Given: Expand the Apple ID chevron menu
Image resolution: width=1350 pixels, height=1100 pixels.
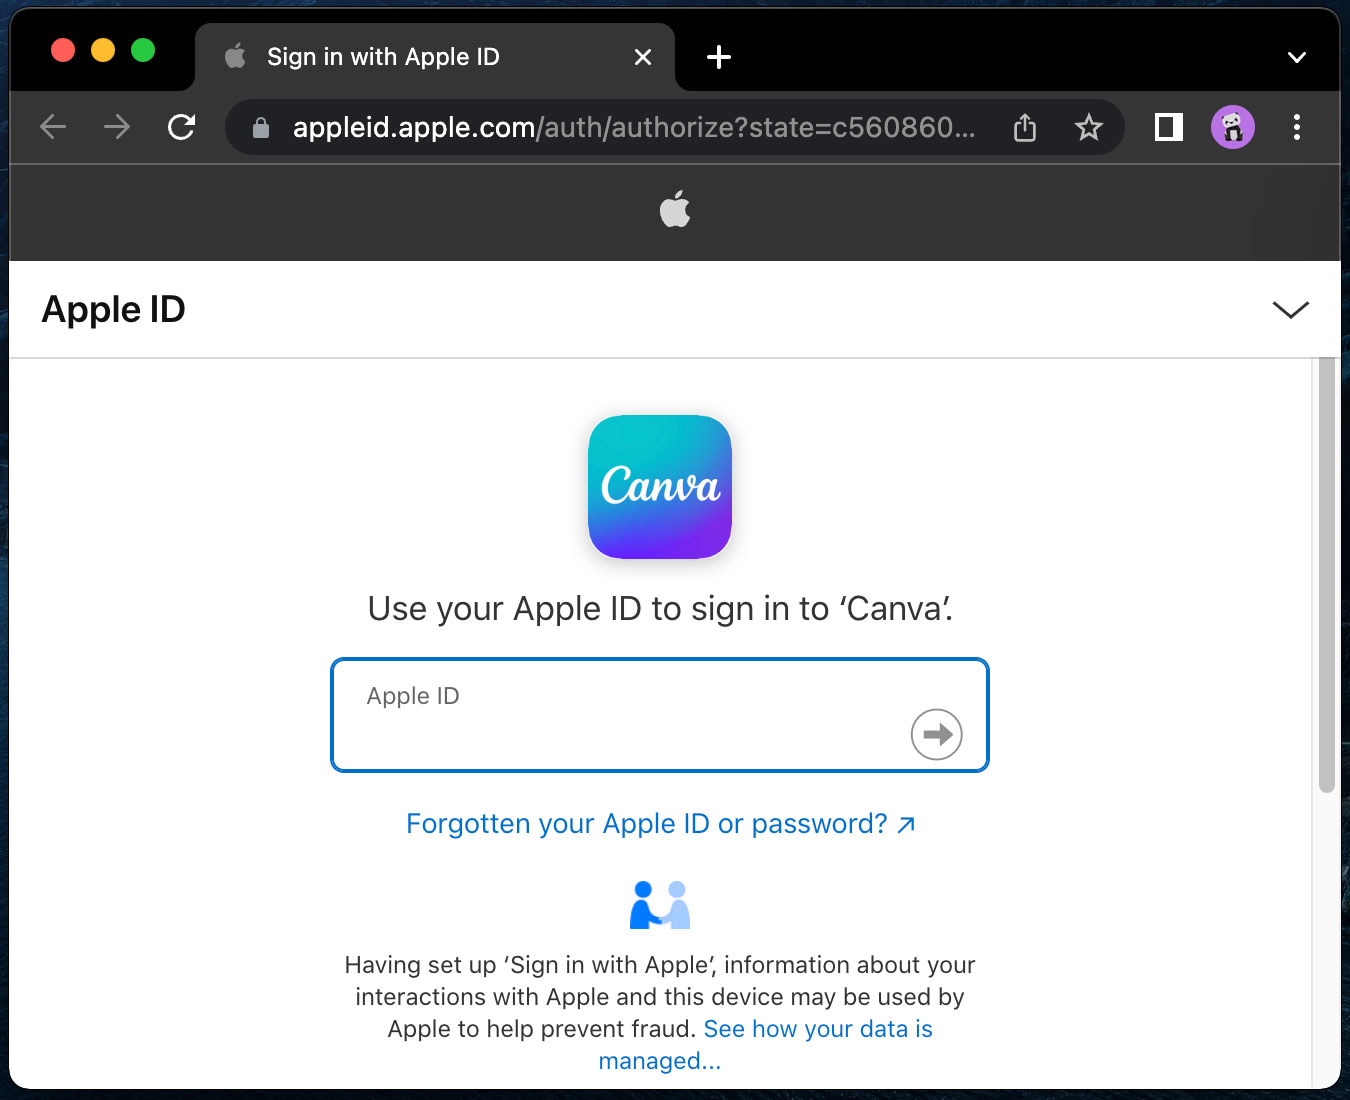Looking at the screenshot, I should click(1290, 309).
